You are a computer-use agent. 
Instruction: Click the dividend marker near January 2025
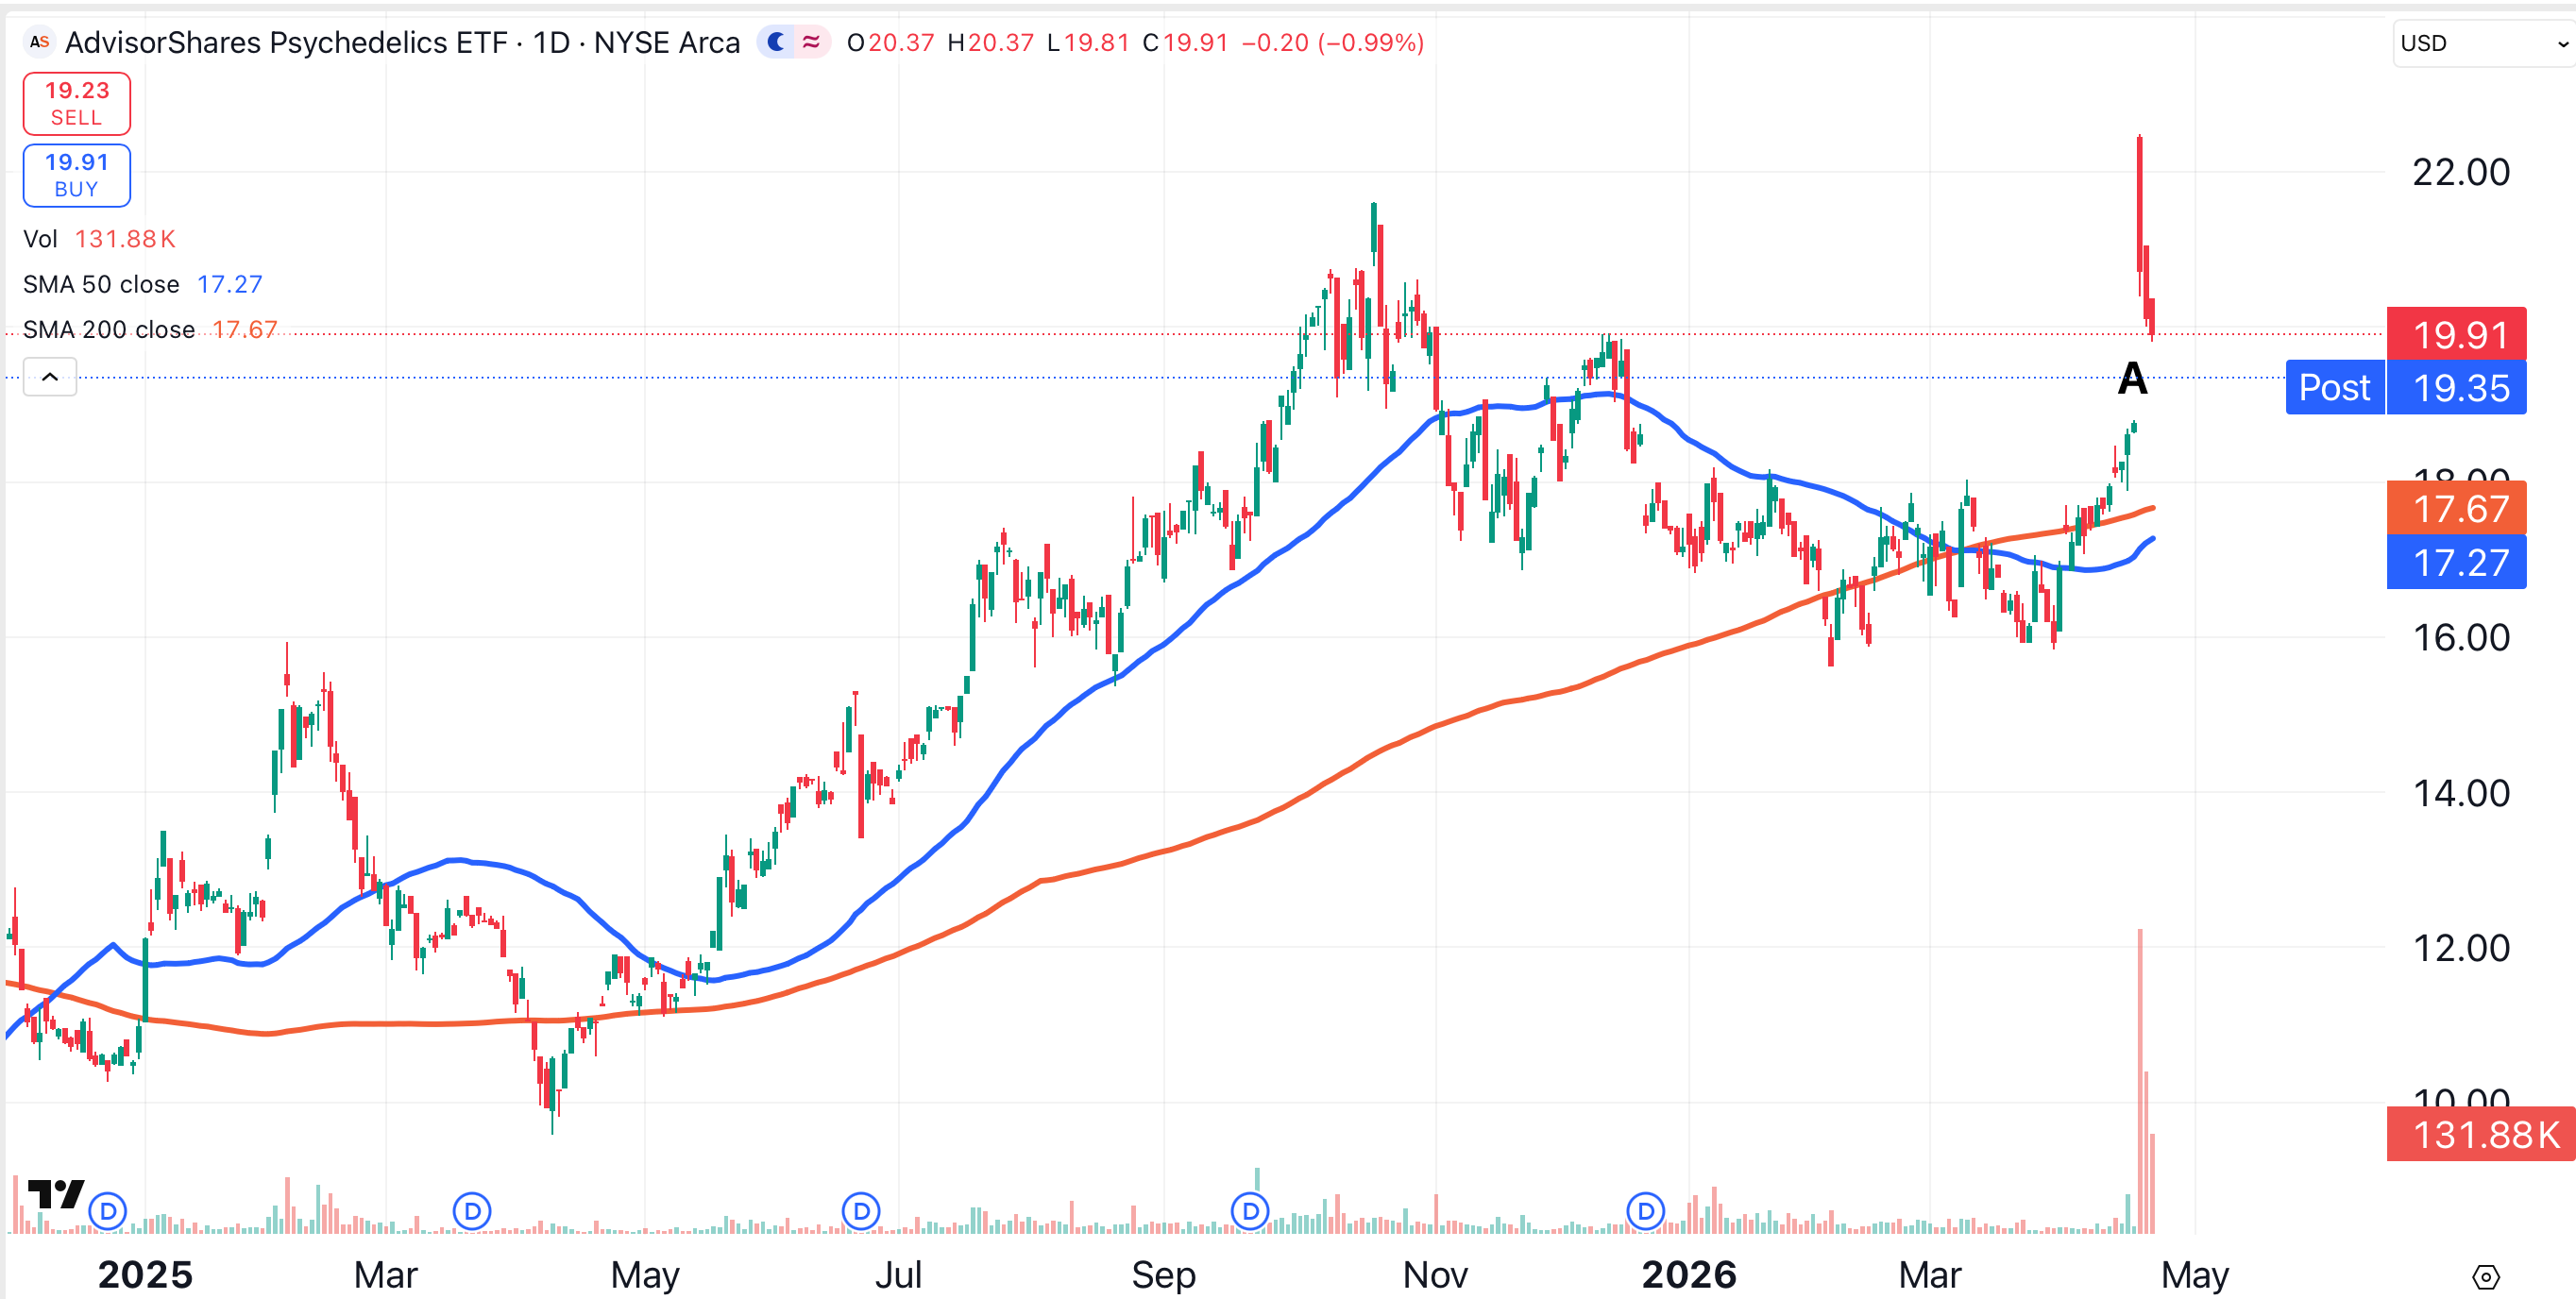pos(108,1211)
